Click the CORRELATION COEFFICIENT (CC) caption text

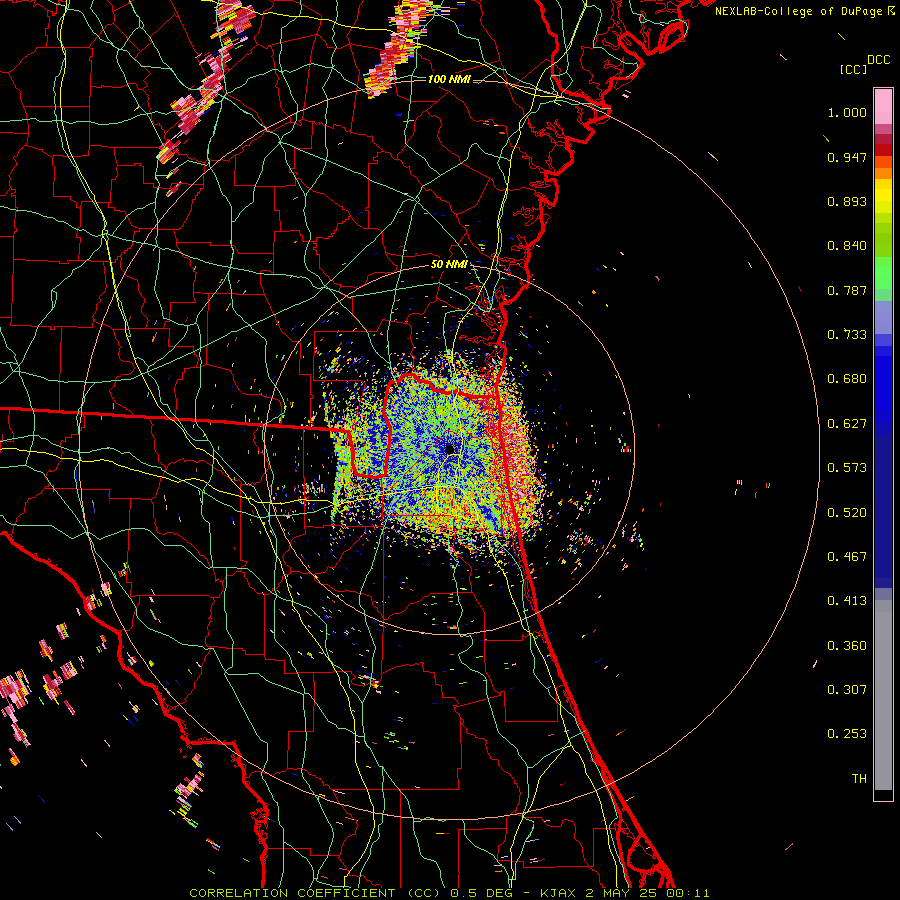(317, 893)
